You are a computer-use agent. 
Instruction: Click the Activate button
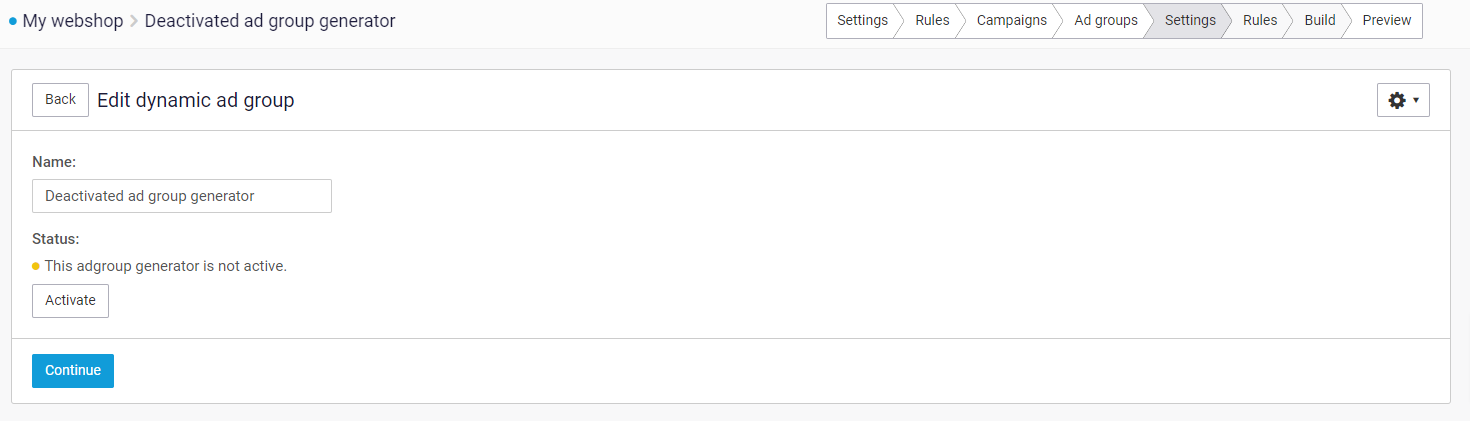70,301
